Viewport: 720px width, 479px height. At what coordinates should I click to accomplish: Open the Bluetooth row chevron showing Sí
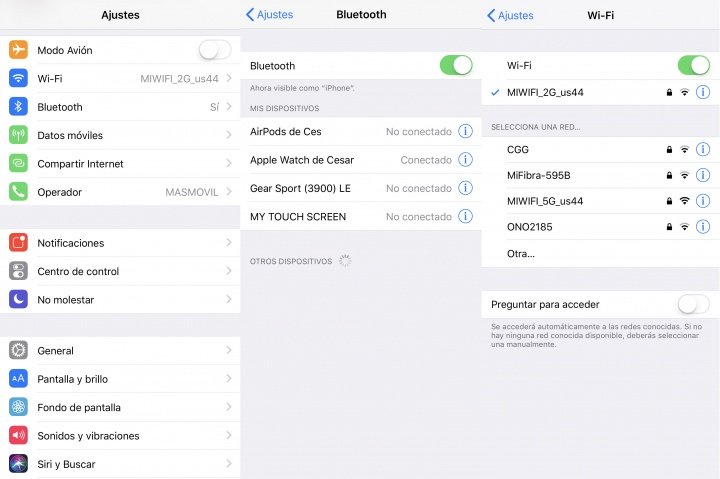click(x=229, y=107)
